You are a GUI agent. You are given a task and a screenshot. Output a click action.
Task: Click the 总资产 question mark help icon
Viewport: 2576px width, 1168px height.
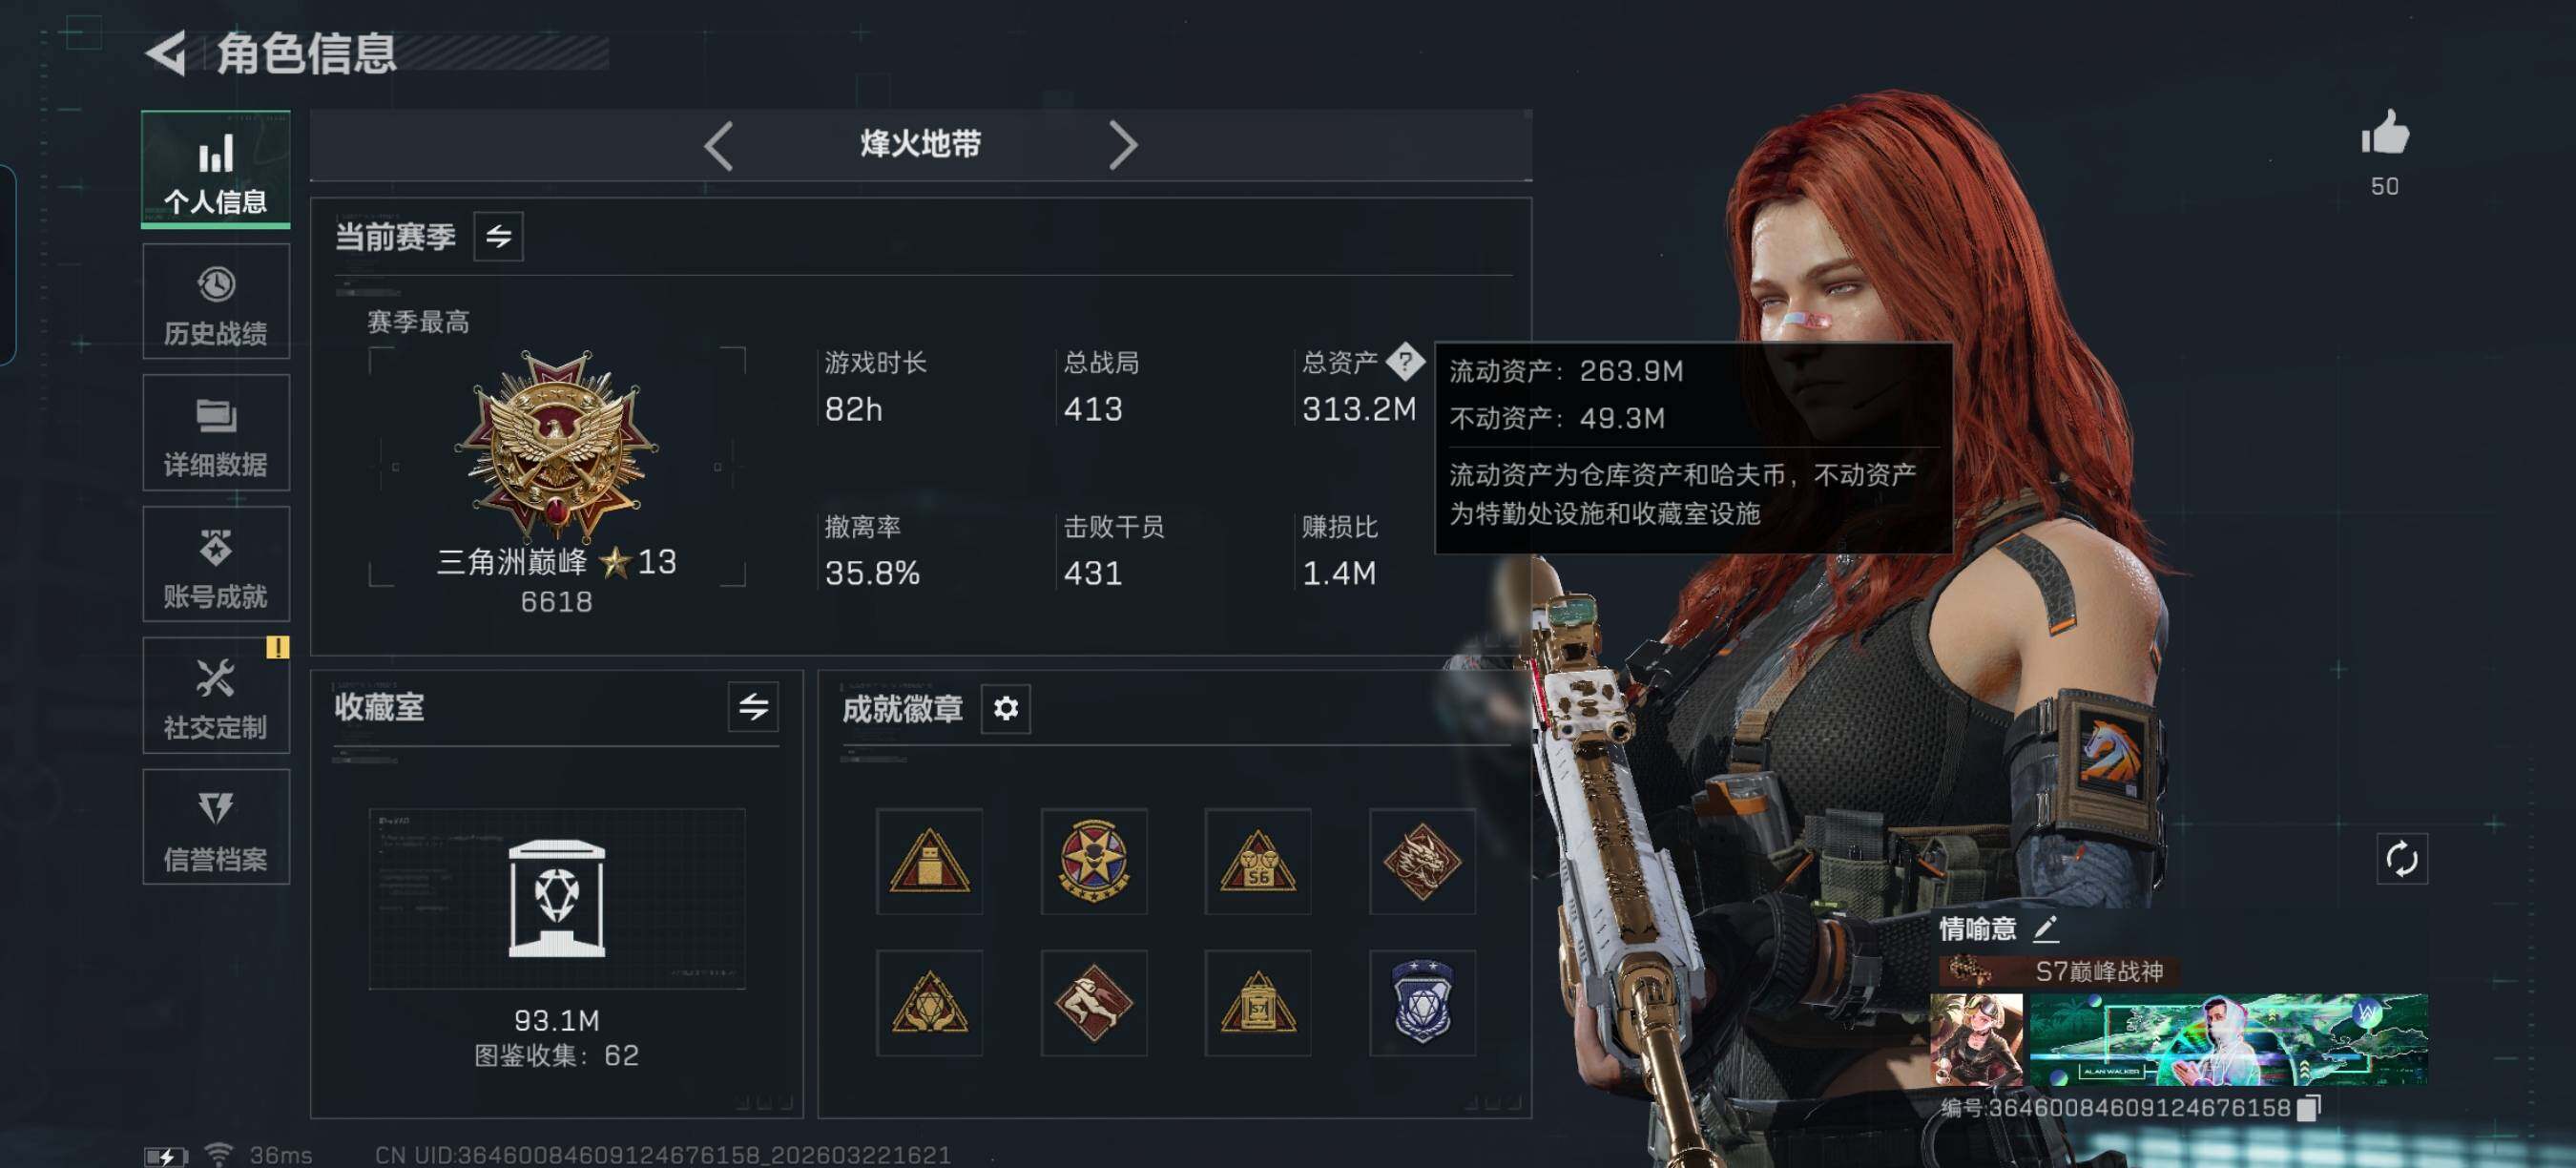(1405, 362)
